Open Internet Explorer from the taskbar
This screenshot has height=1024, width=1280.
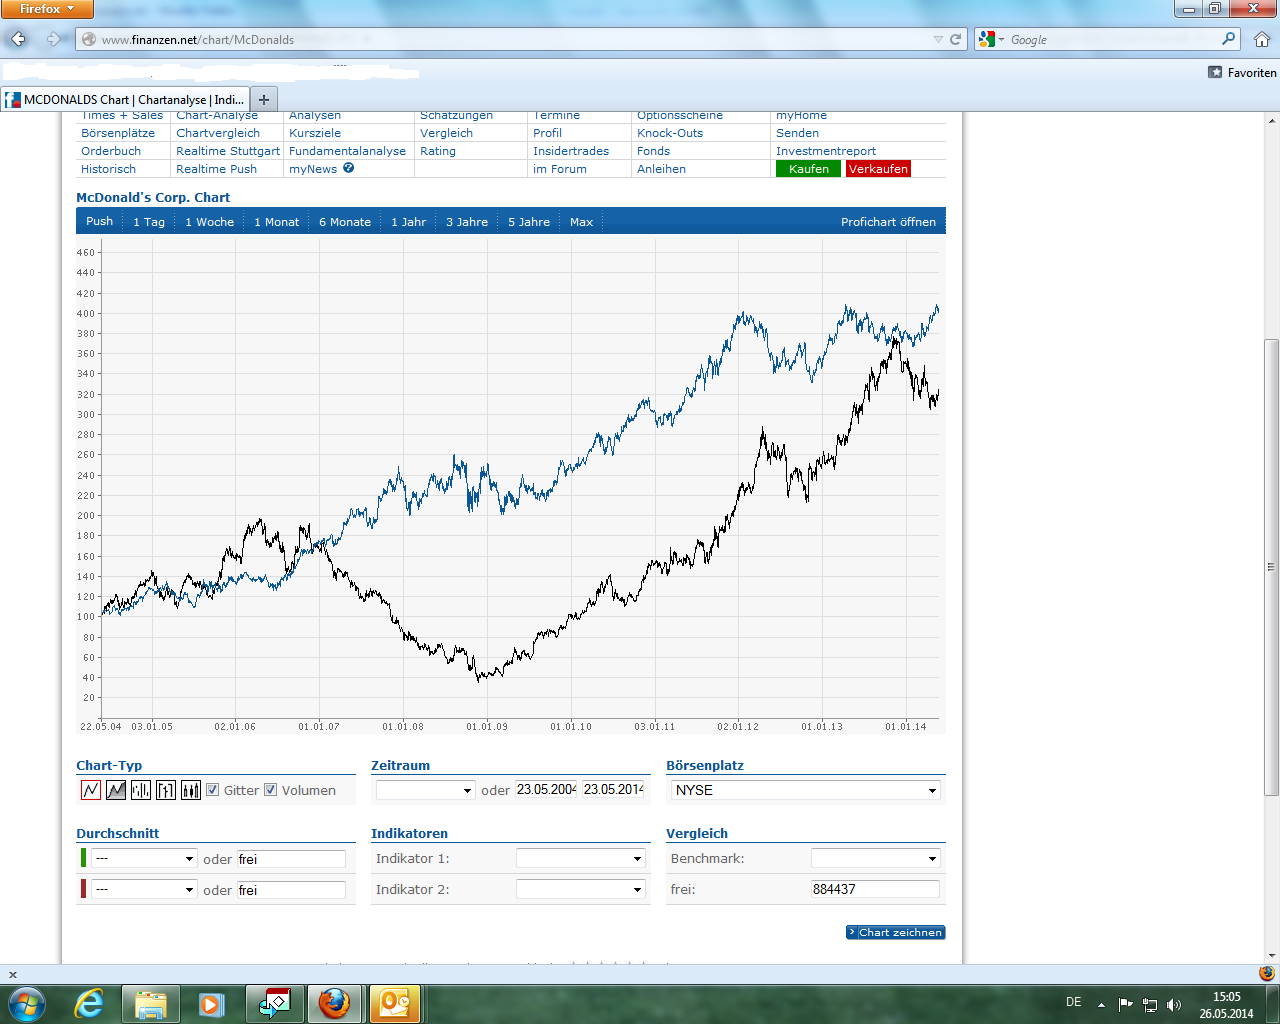tap(89, 1004)
